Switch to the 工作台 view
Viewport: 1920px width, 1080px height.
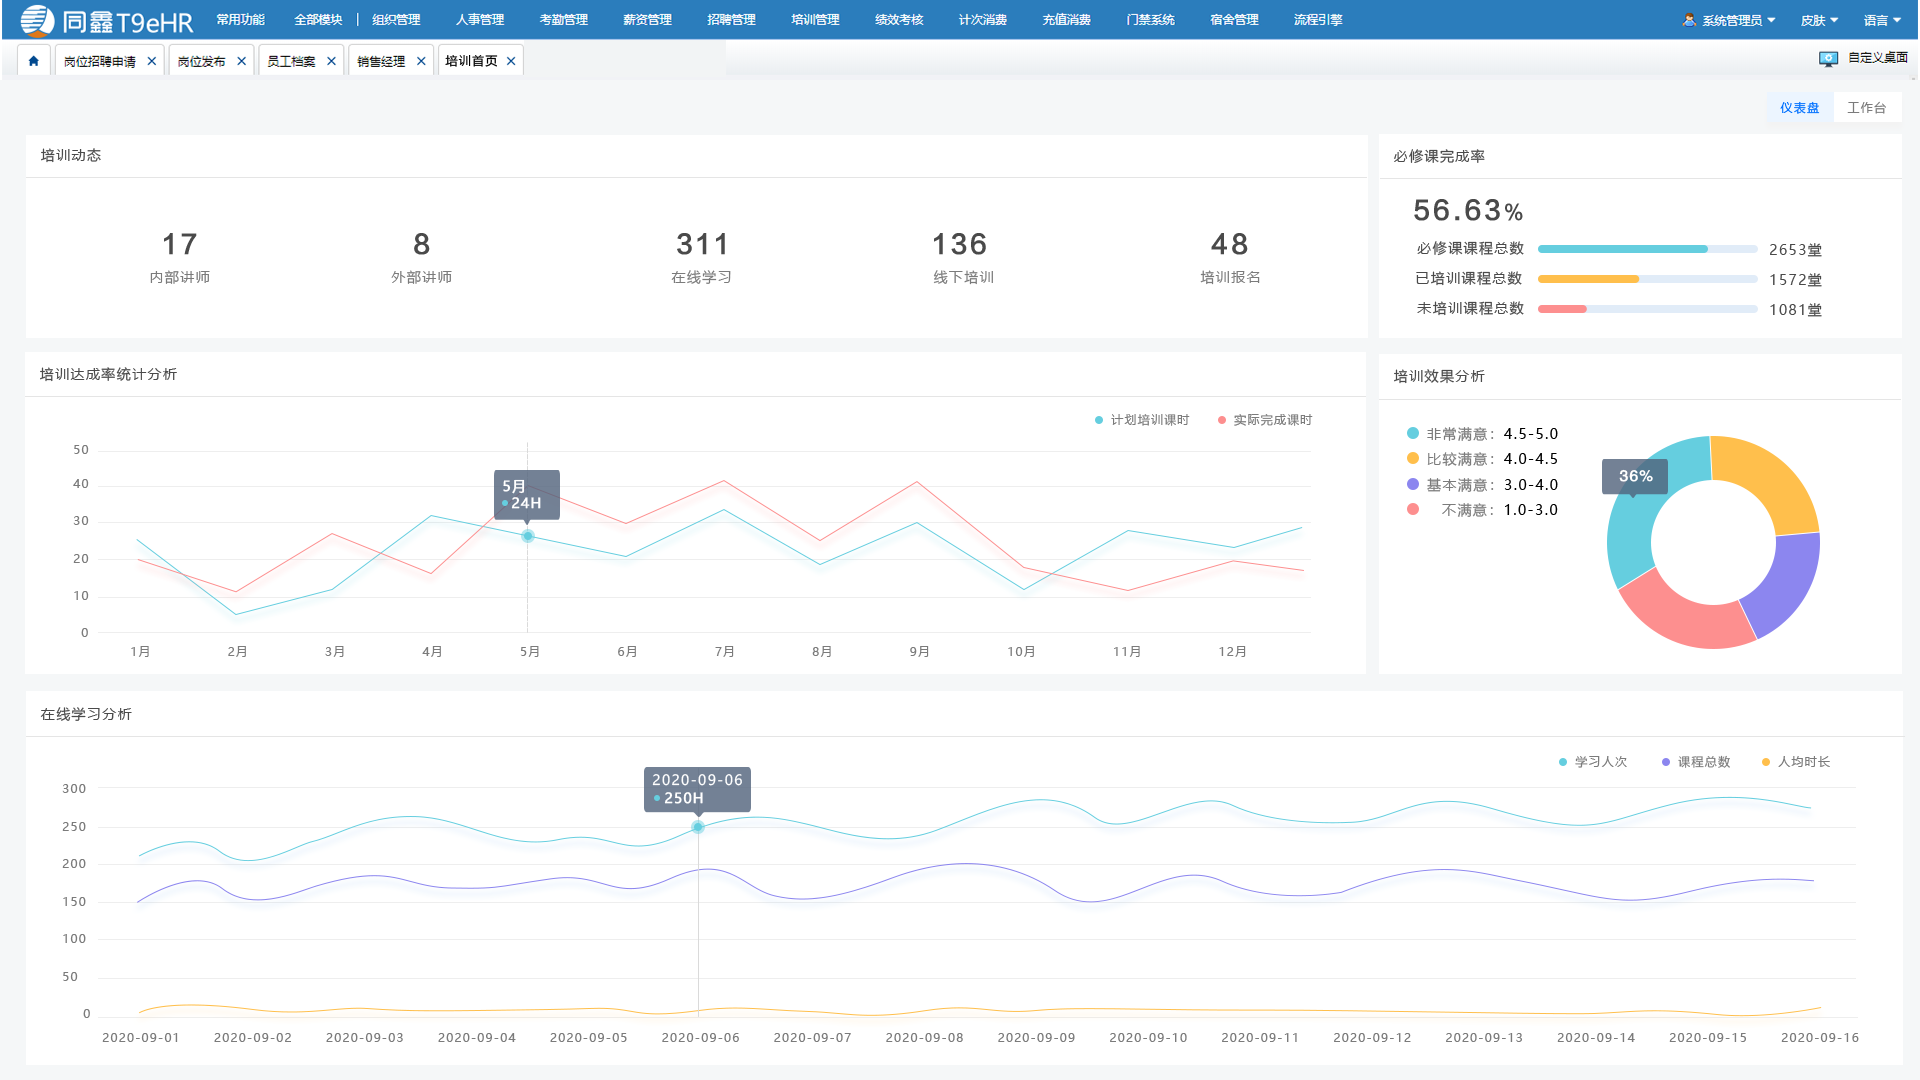(1866, 108)
